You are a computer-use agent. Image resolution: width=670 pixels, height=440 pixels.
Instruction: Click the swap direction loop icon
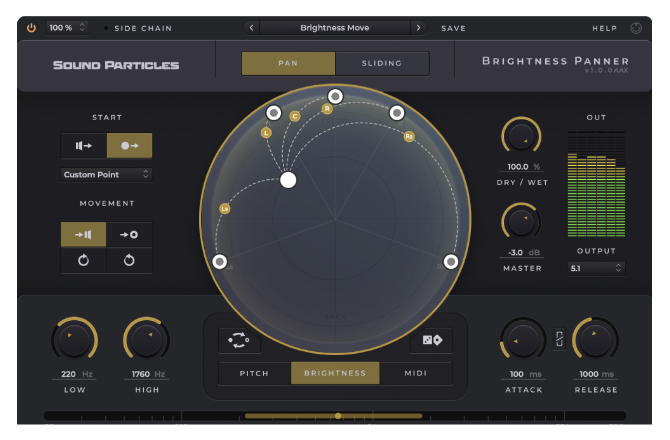pyautogui.click(x=240, y=340)
